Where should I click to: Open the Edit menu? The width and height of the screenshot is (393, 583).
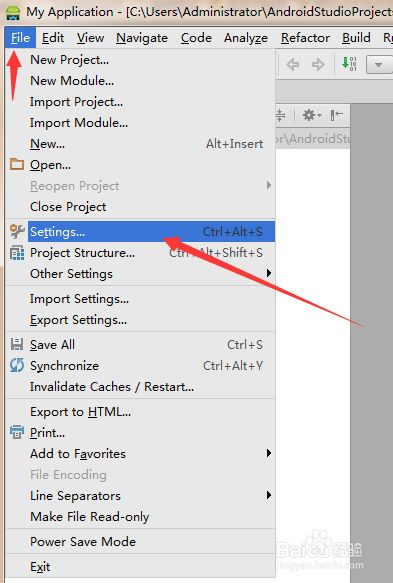(x=53, y=38)
